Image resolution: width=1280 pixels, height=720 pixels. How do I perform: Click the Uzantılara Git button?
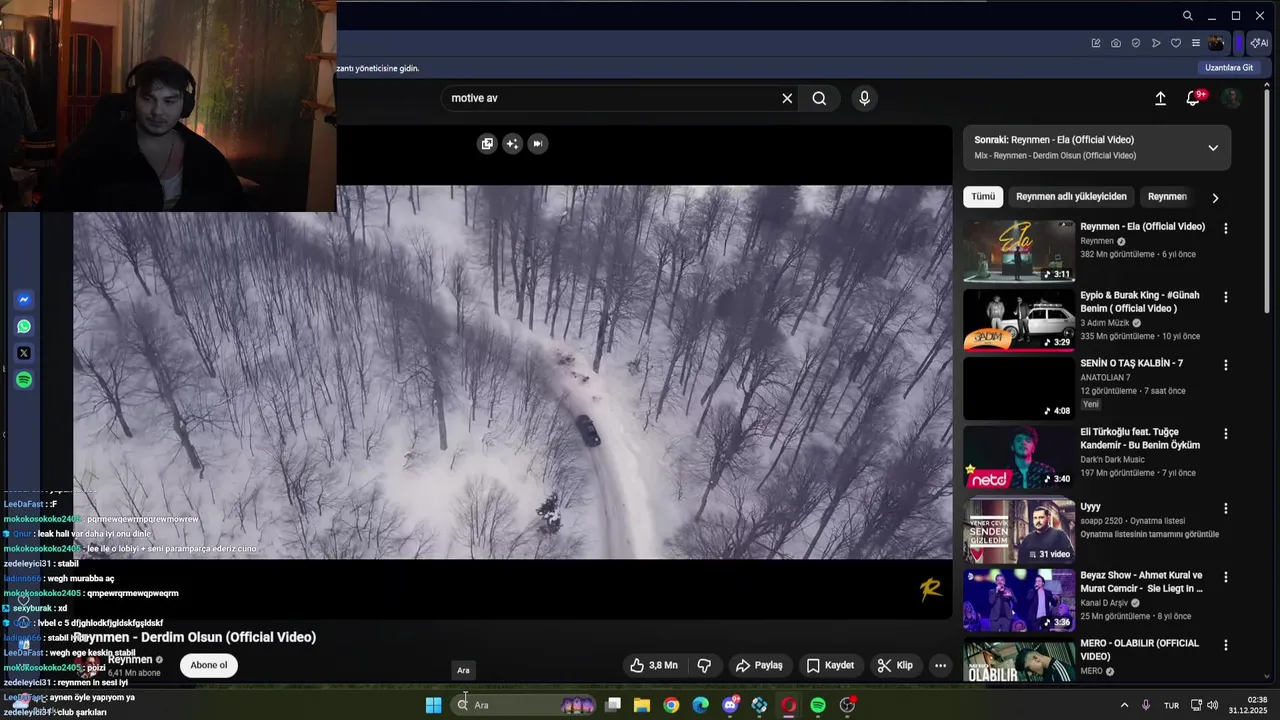pos(1229,68)
